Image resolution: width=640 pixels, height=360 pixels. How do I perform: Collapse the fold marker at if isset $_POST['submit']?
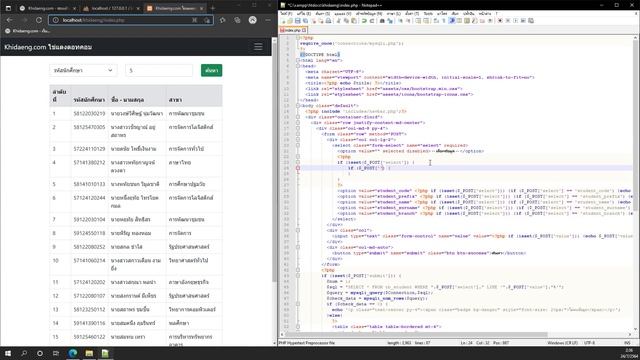click(298, 276)
